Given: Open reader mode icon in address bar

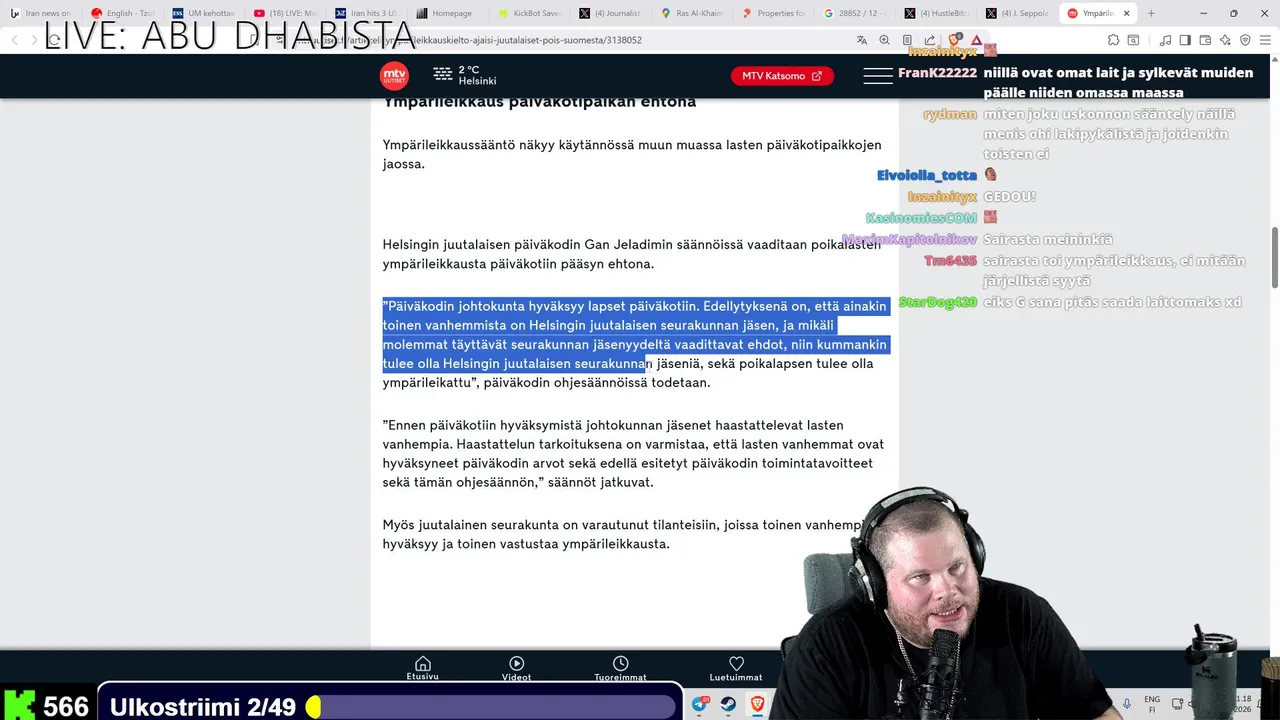Looking at the screenshot, I should pos(907,40).
